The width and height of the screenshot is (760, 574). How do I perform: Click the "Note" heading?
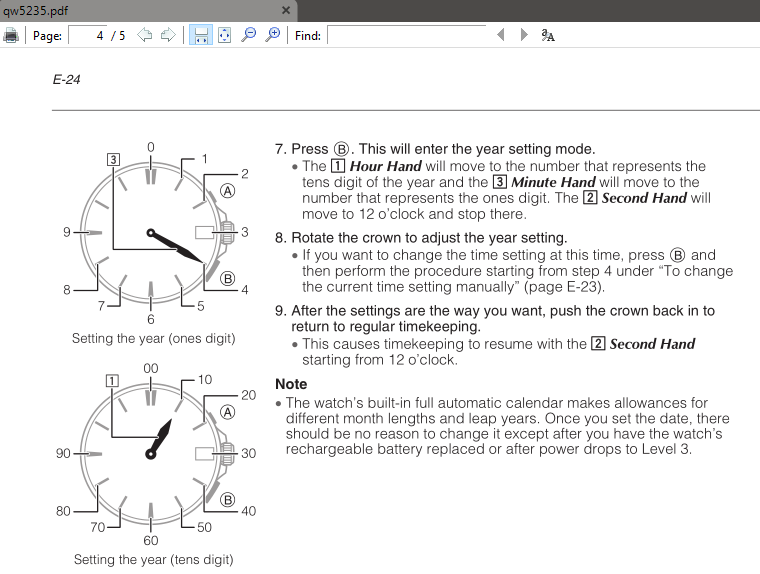291,384
